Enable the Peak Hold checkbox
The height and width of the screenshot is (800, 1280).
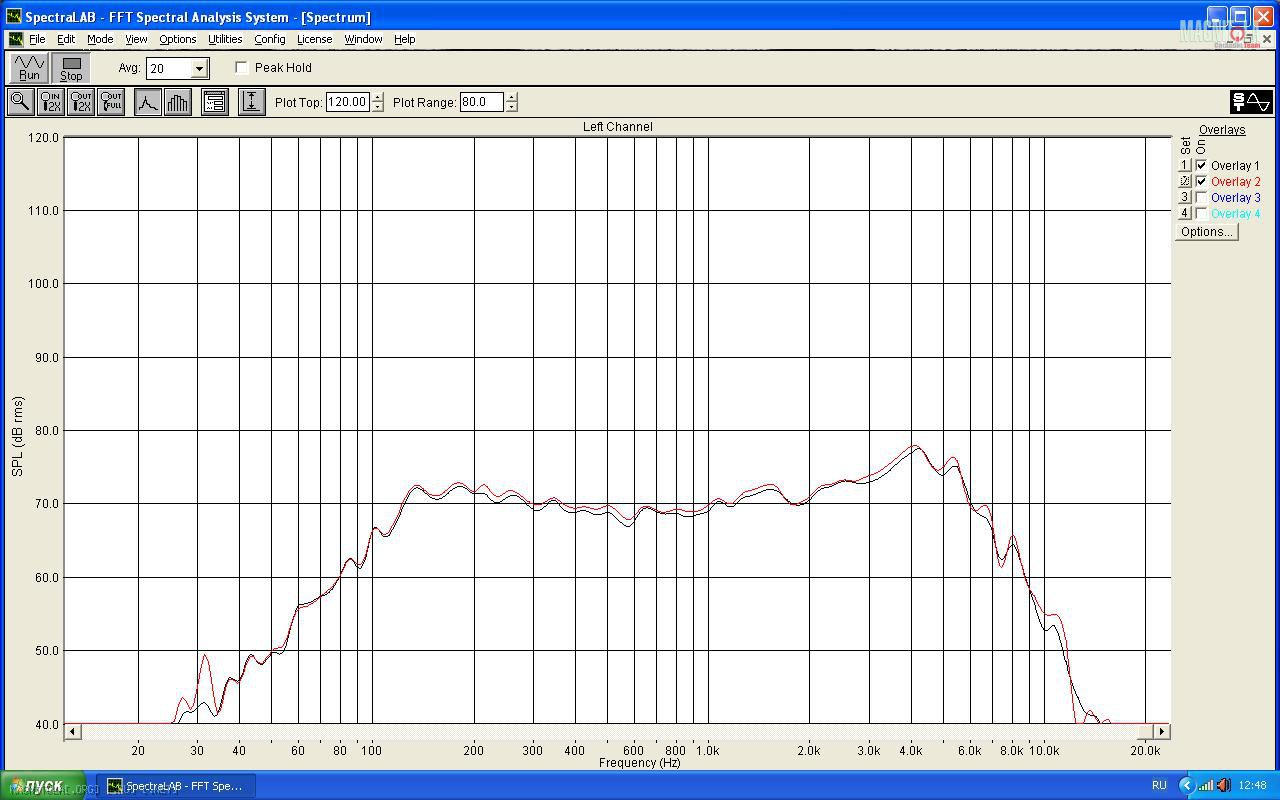point(242,68)
